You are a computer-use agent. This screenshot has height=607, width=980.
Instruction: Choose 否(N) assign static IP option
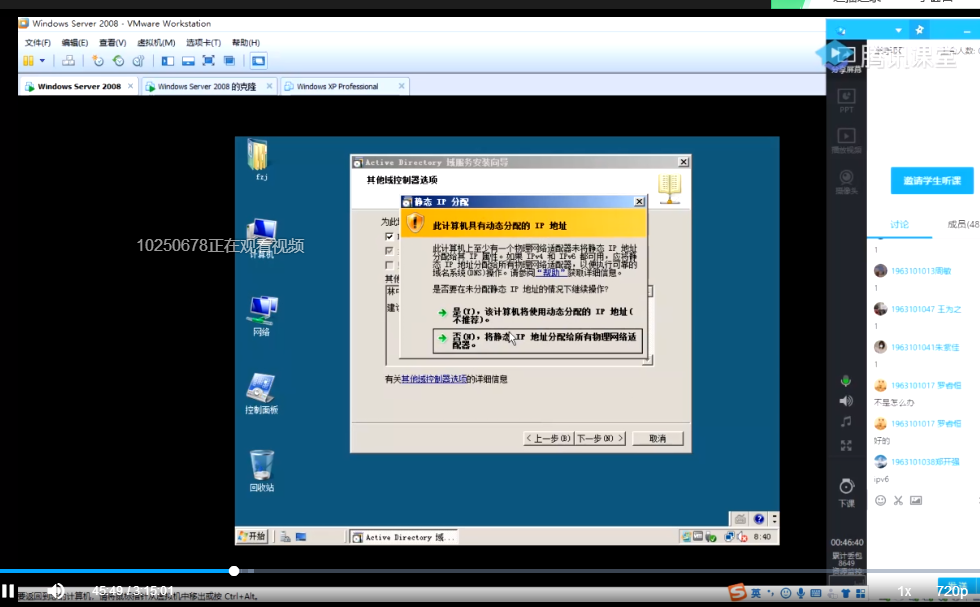[538, 341]
